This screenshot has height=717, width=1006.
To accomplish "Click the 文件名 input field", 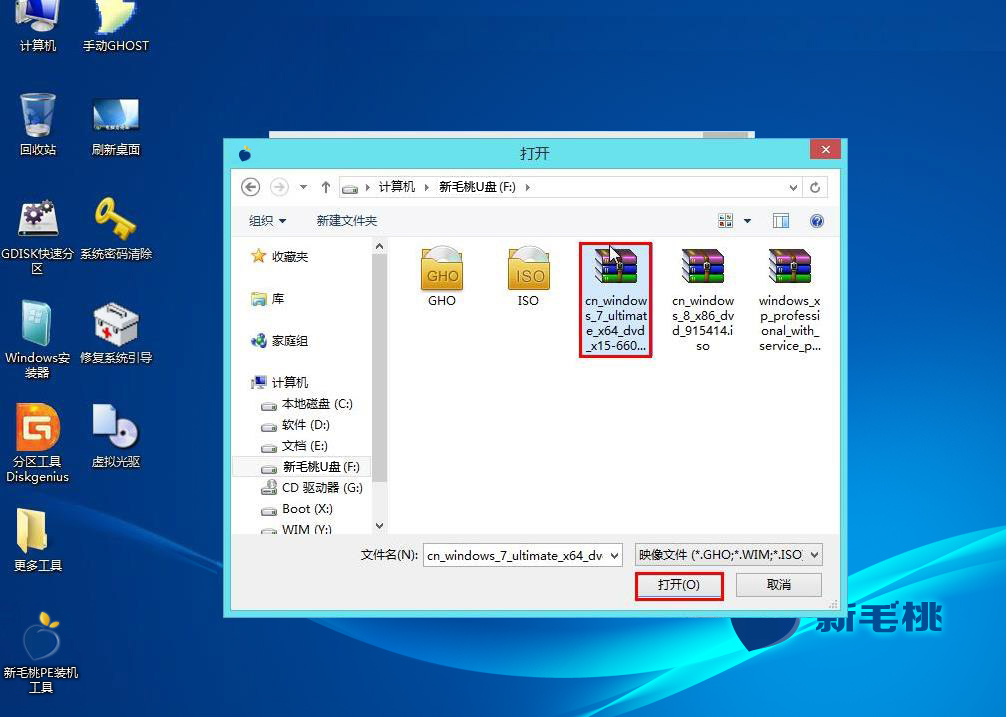I will click(515, 555).
